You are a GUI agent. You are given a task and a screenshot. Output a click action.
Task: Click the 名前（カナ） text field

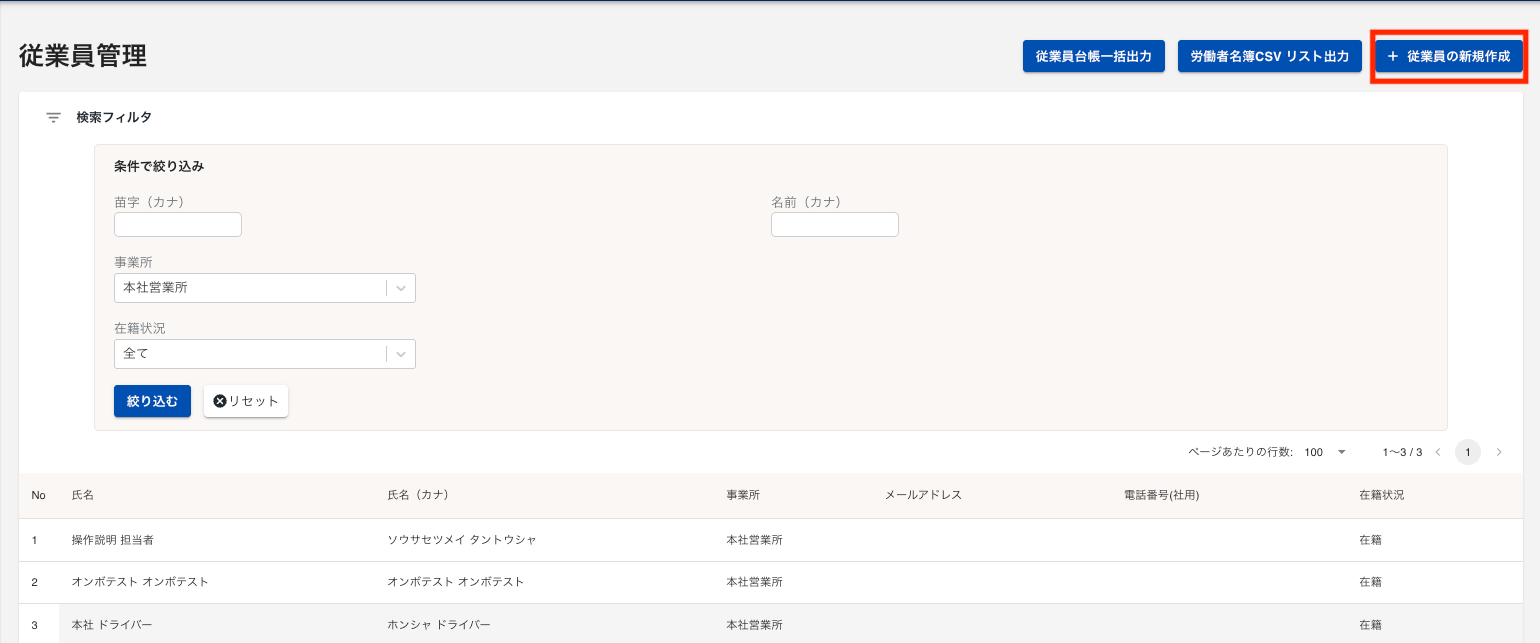(834, 225)
